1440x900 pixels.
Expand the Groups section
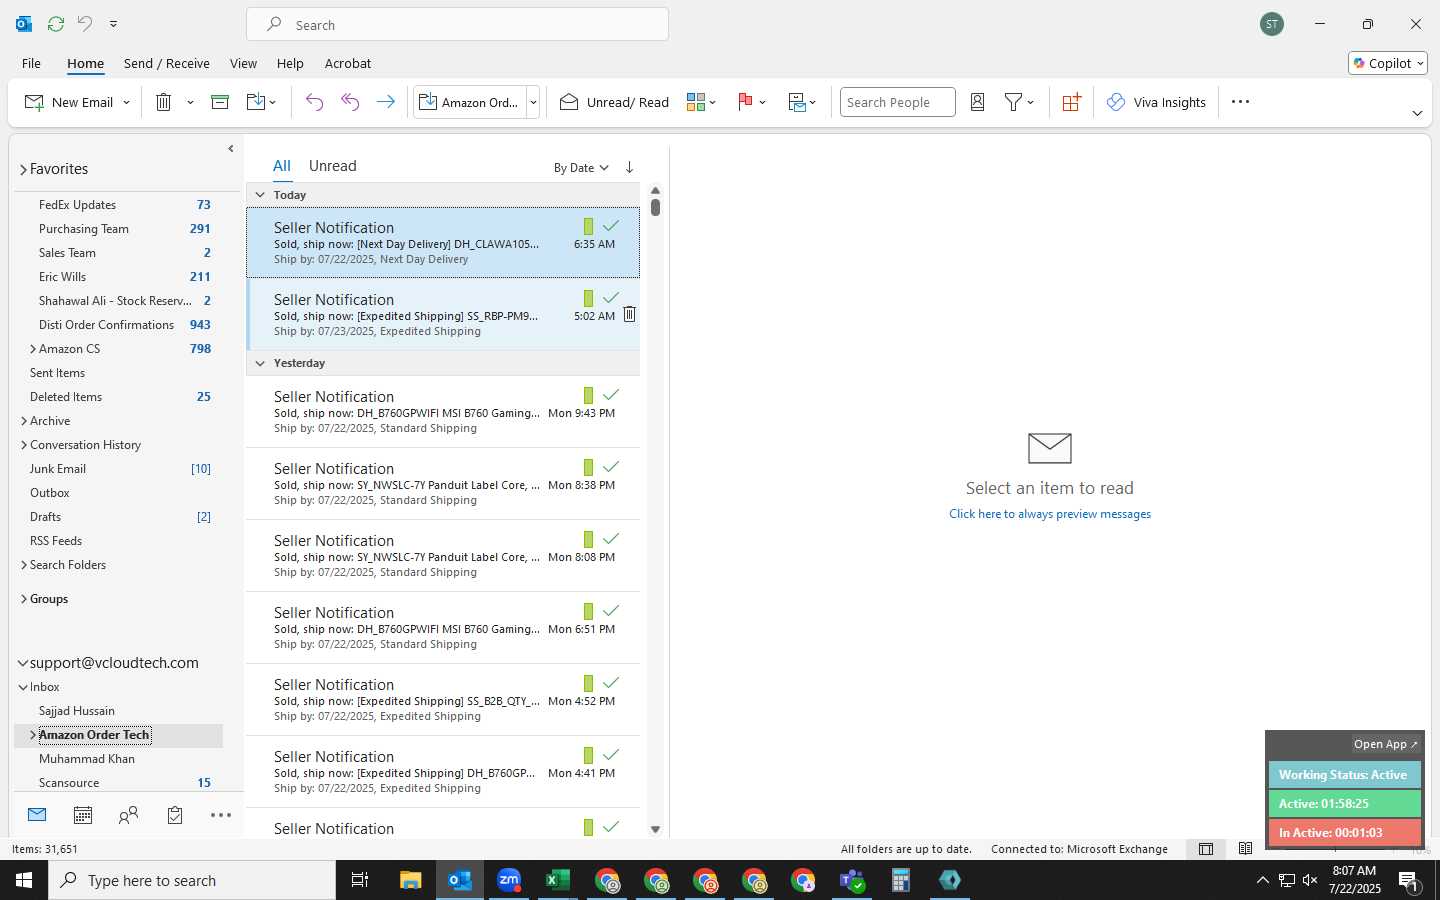tap(23, 599)
